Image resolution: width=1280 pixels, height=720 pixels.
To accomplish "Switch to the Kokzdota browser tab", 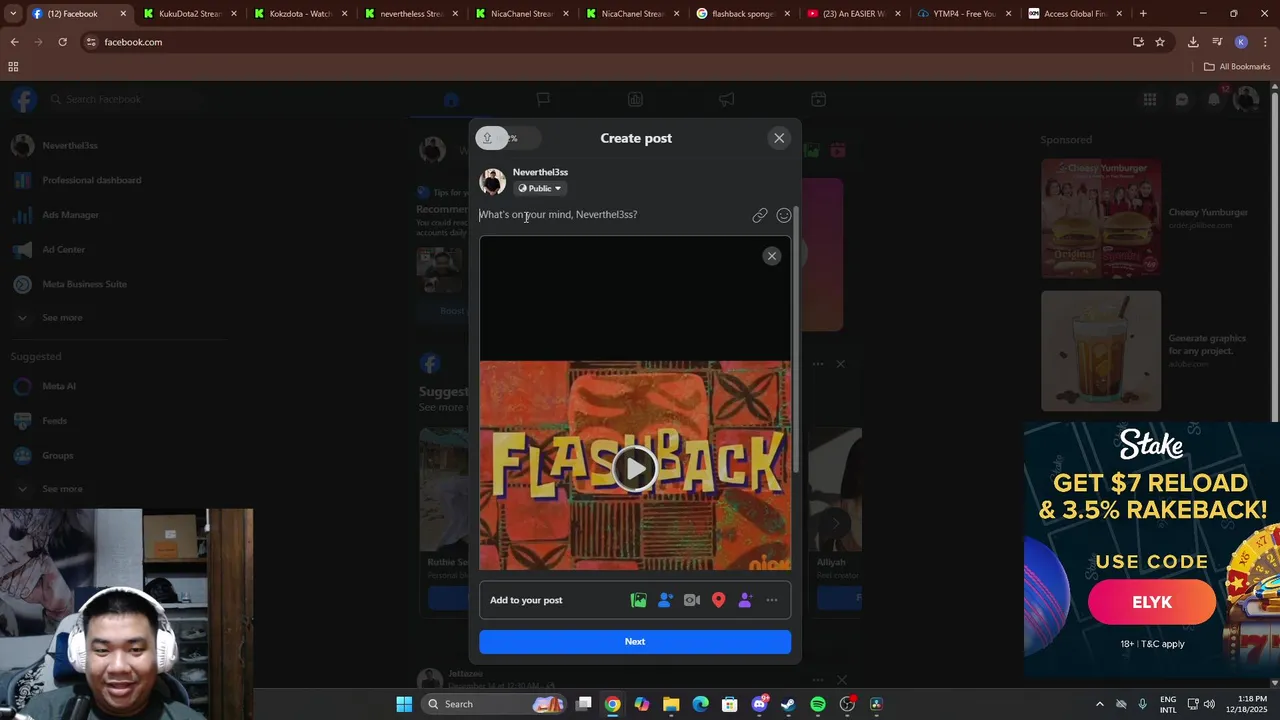I will click(300, 14).
